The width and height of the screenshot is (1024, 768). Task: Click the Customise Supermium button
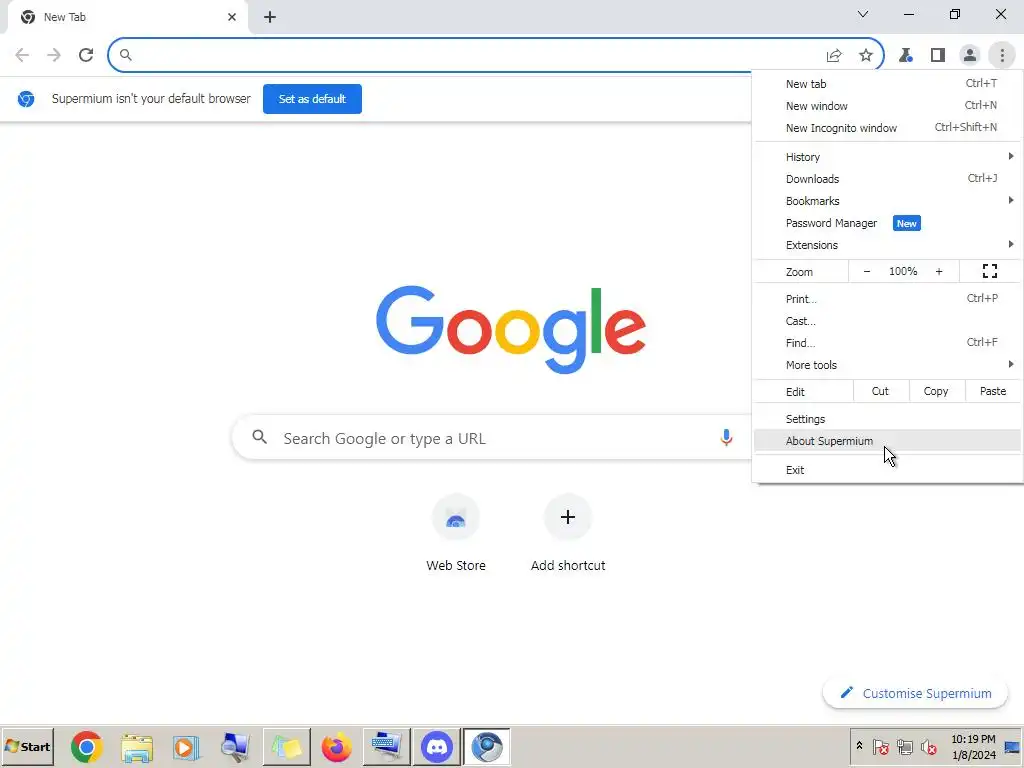point(916,694)
